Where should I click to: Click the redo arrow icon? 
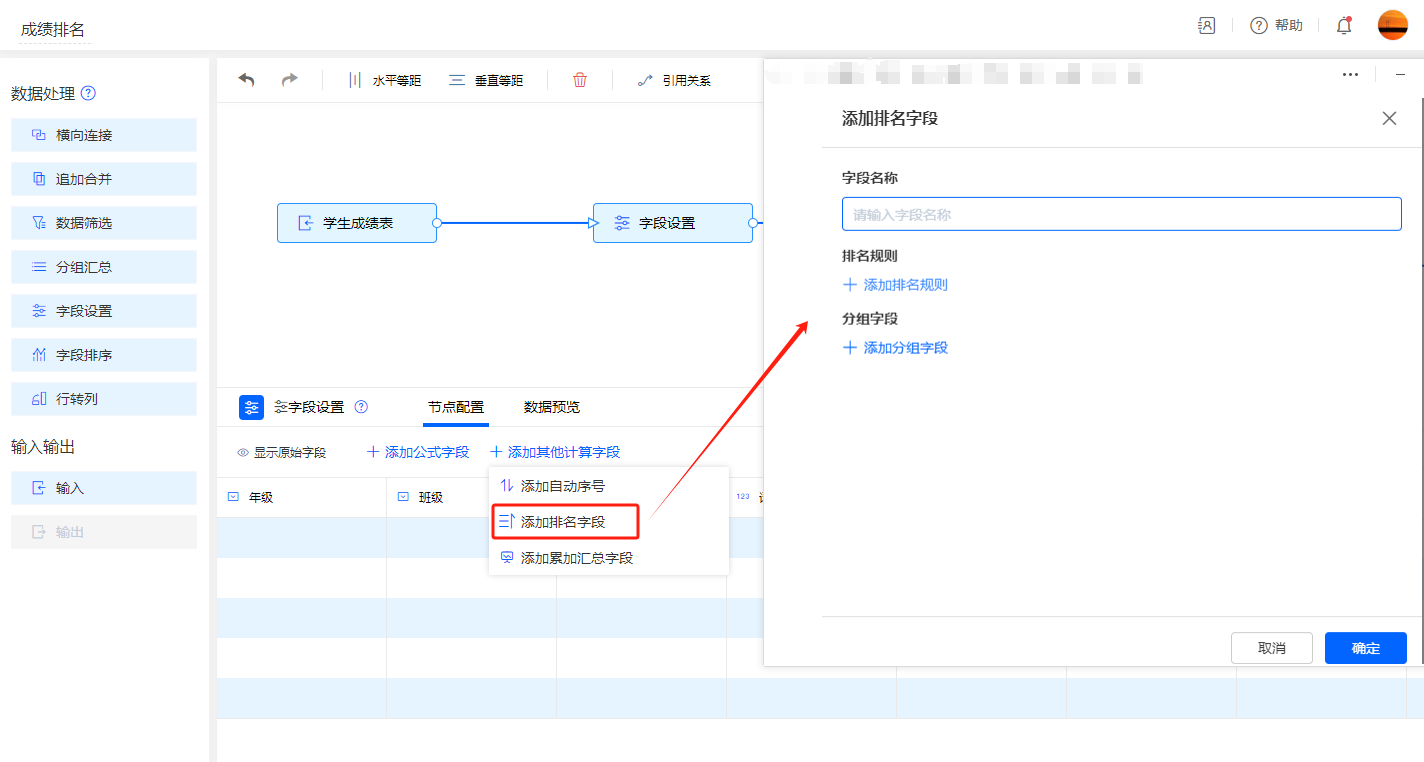click(x=289, y=80)
